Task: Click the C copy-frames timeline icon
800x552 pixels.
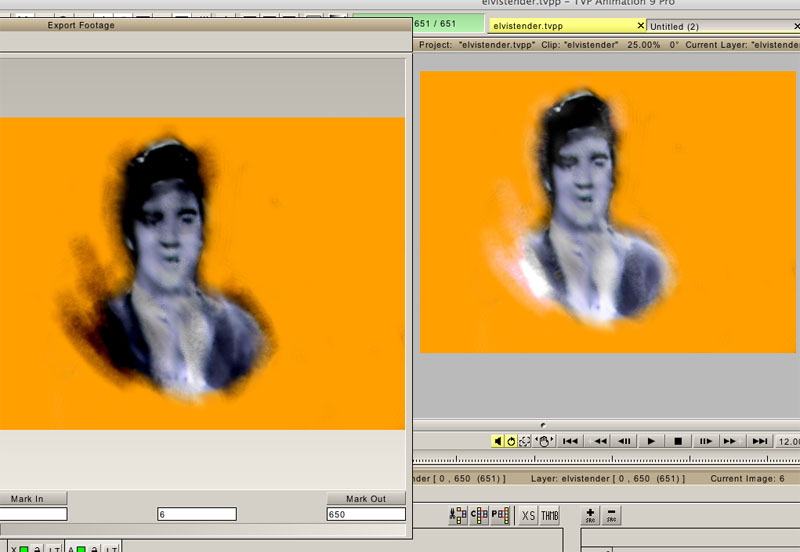Action: pos(479,515)
